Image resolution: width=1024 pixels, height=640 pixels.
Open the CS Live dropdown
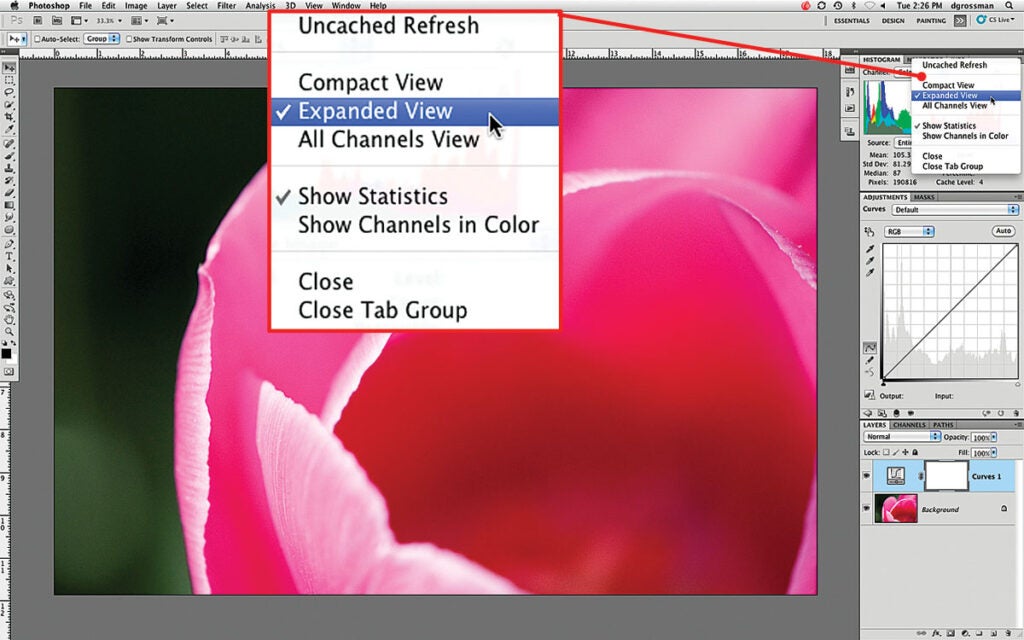[x=995, y=20]
